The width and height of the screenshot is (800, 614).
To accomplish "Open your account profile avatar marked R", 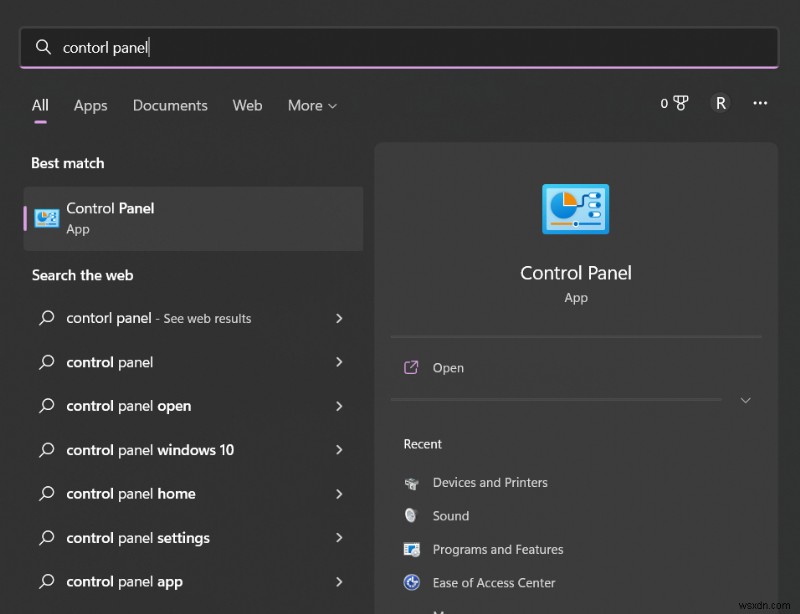I will tap(720, 103).
